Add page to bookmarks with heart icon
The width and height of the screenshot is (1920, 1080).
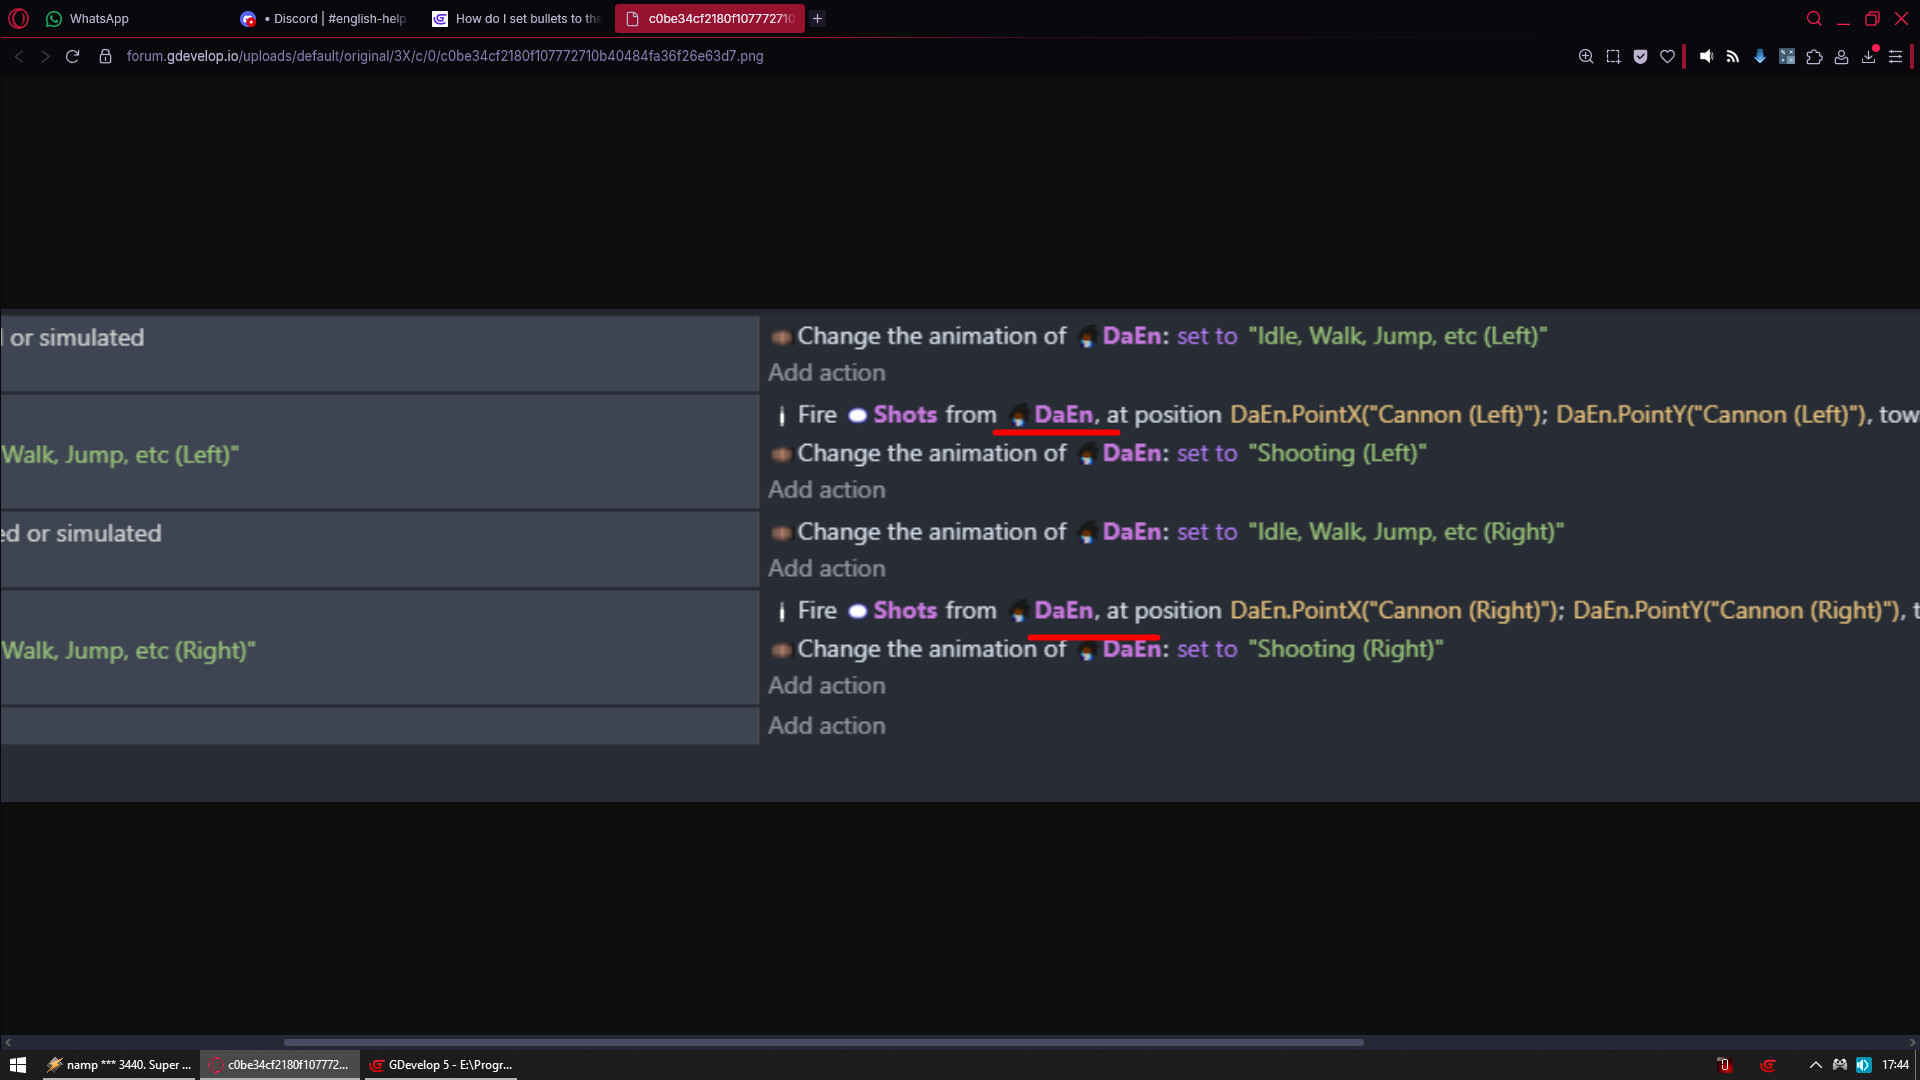(x=1667, y=57)
